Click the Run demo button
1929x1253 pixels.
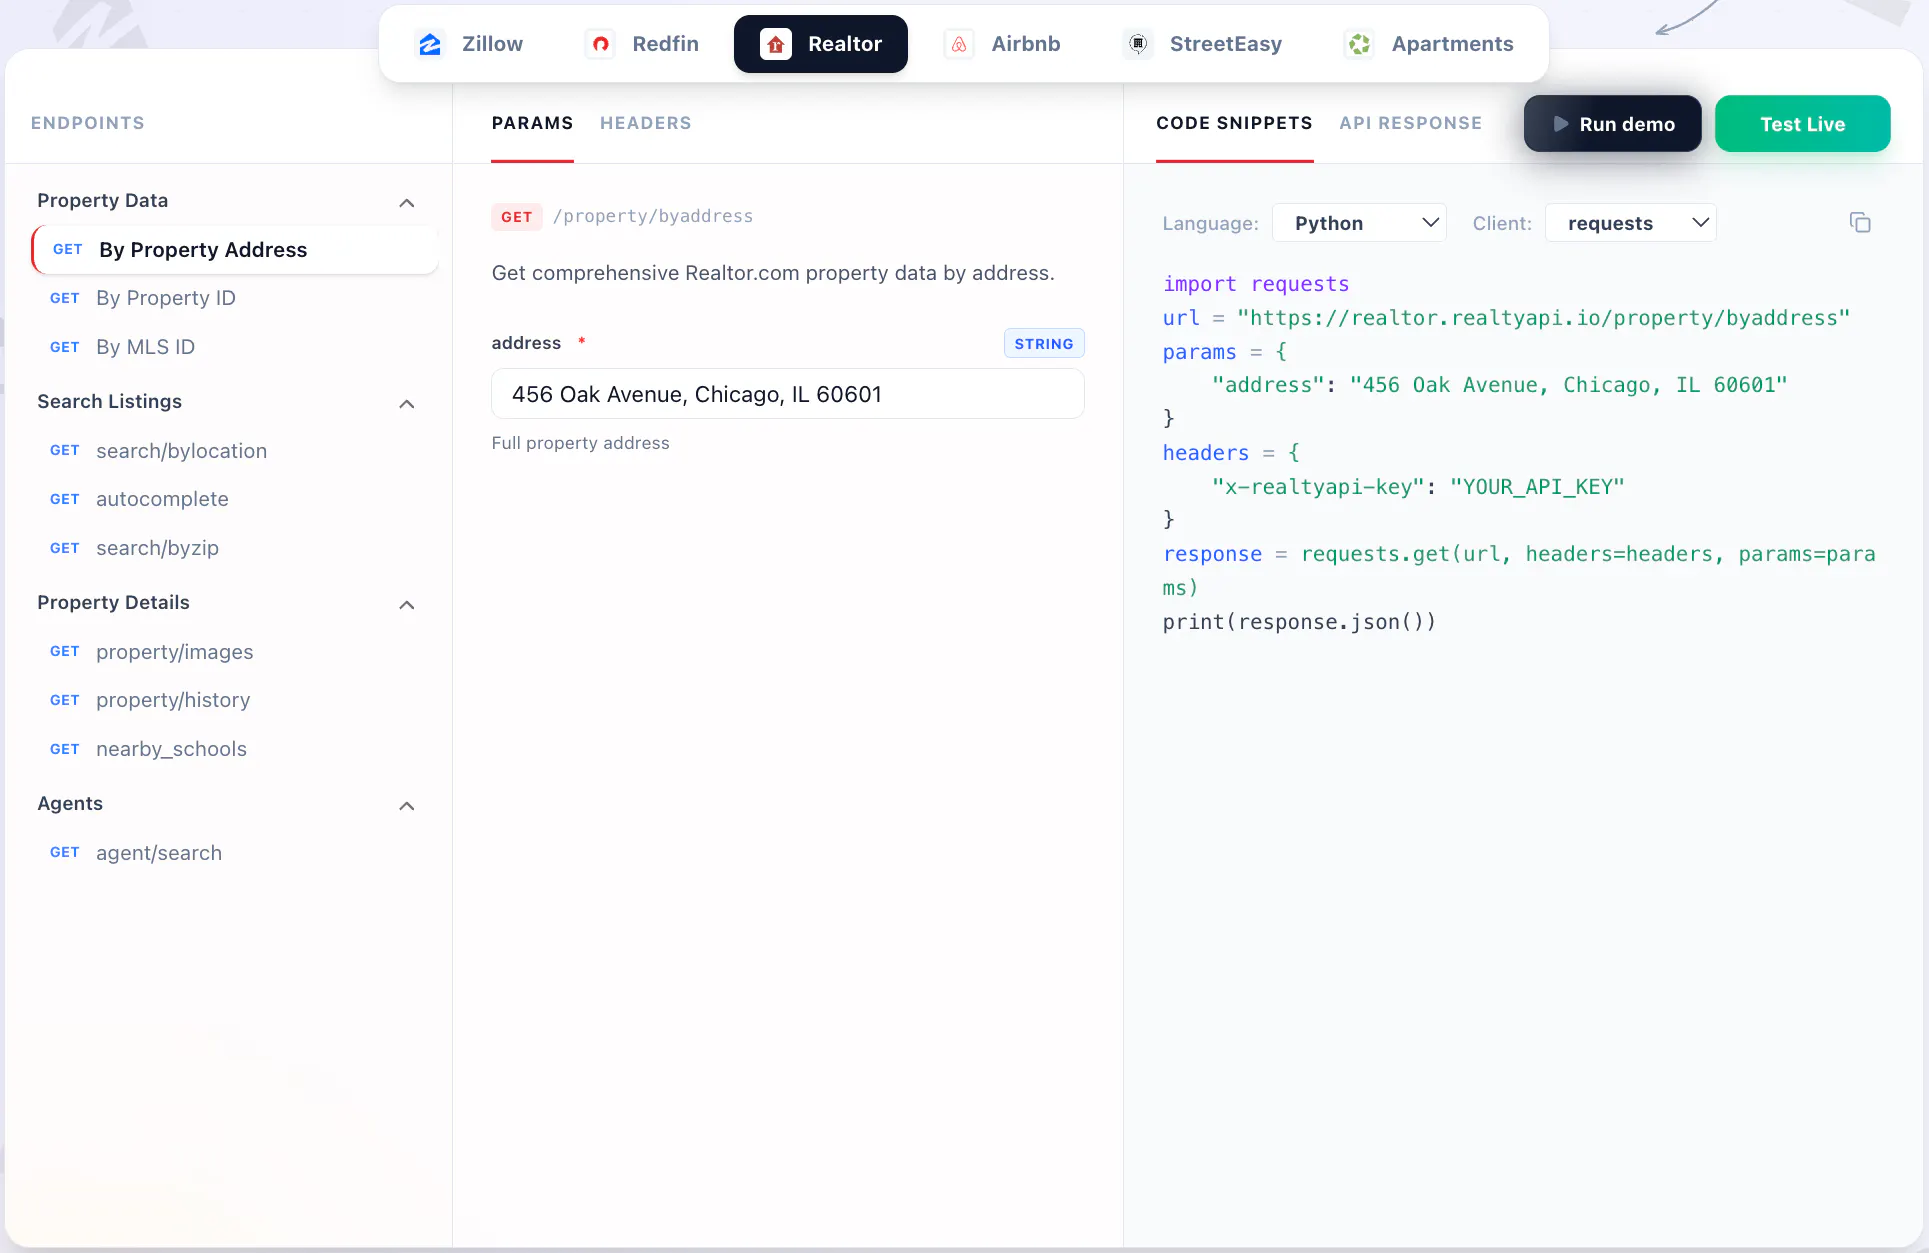point(1612,124)
